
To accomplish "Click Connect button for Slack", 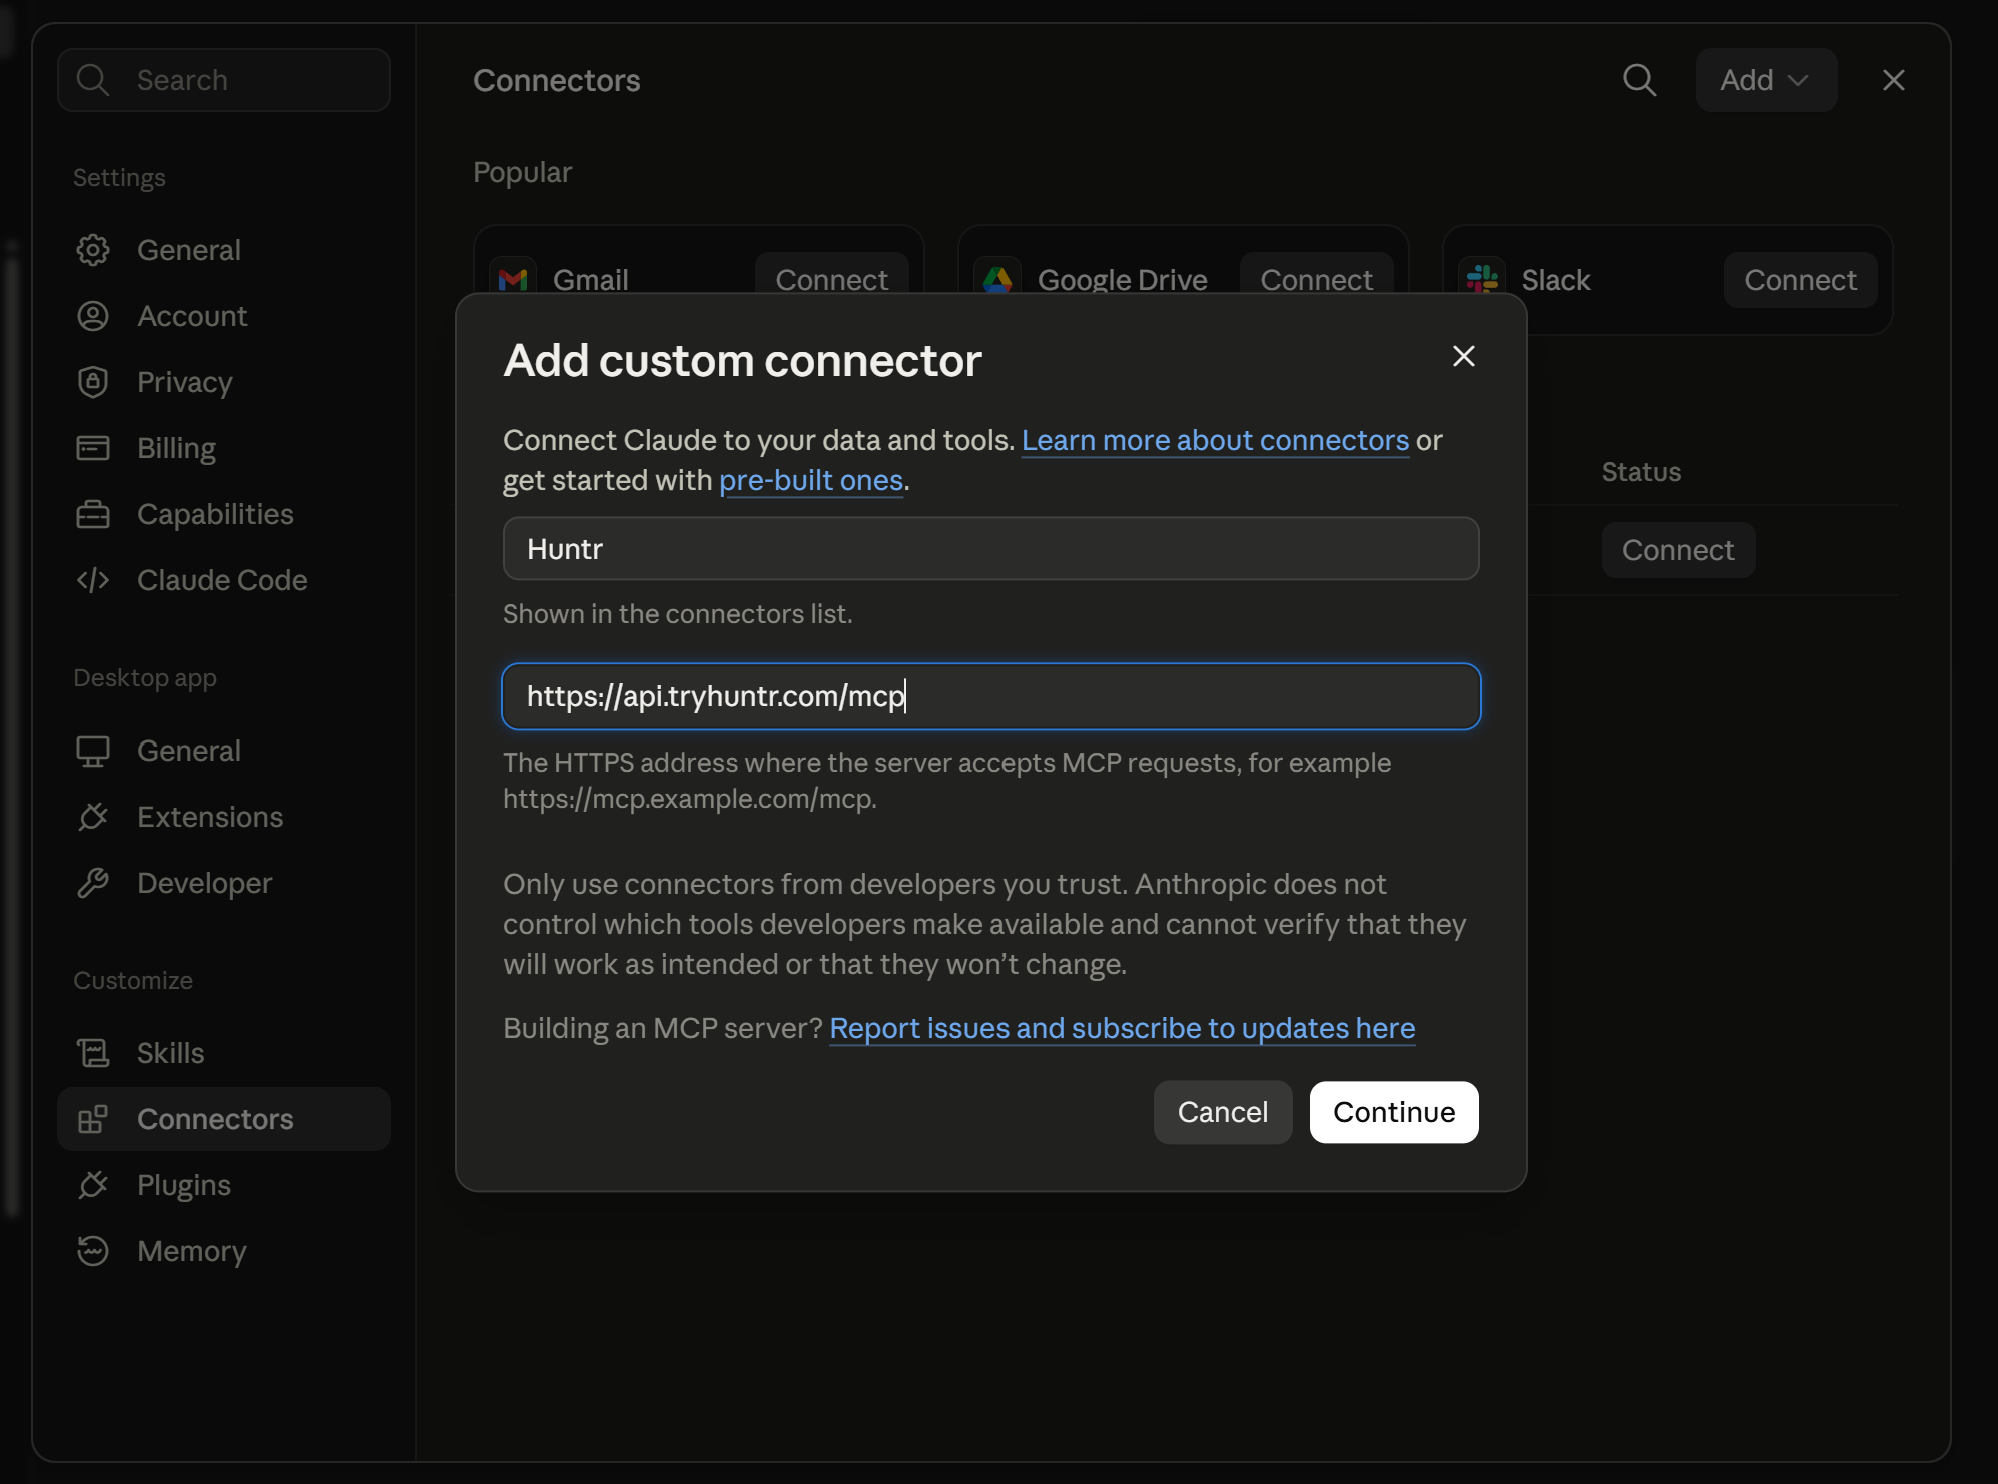I will (1800, 280).
